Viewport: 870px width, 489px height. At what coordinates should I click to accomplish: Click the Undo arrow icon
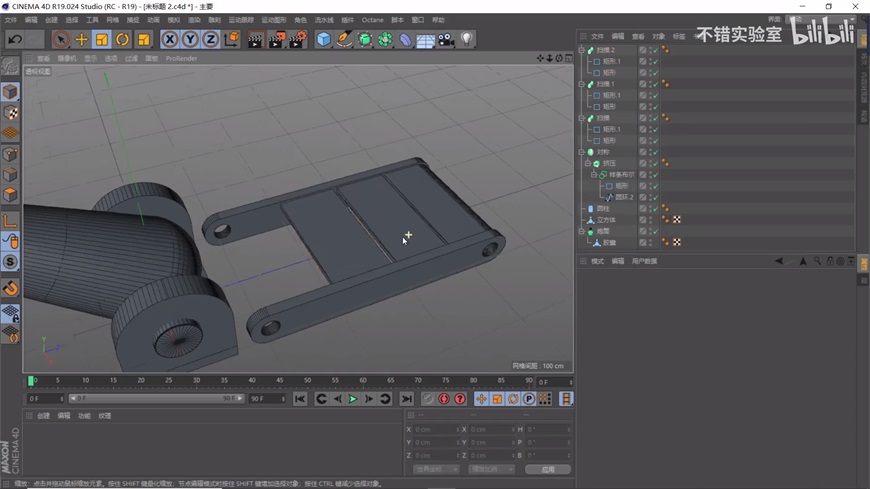pos(15,40)
